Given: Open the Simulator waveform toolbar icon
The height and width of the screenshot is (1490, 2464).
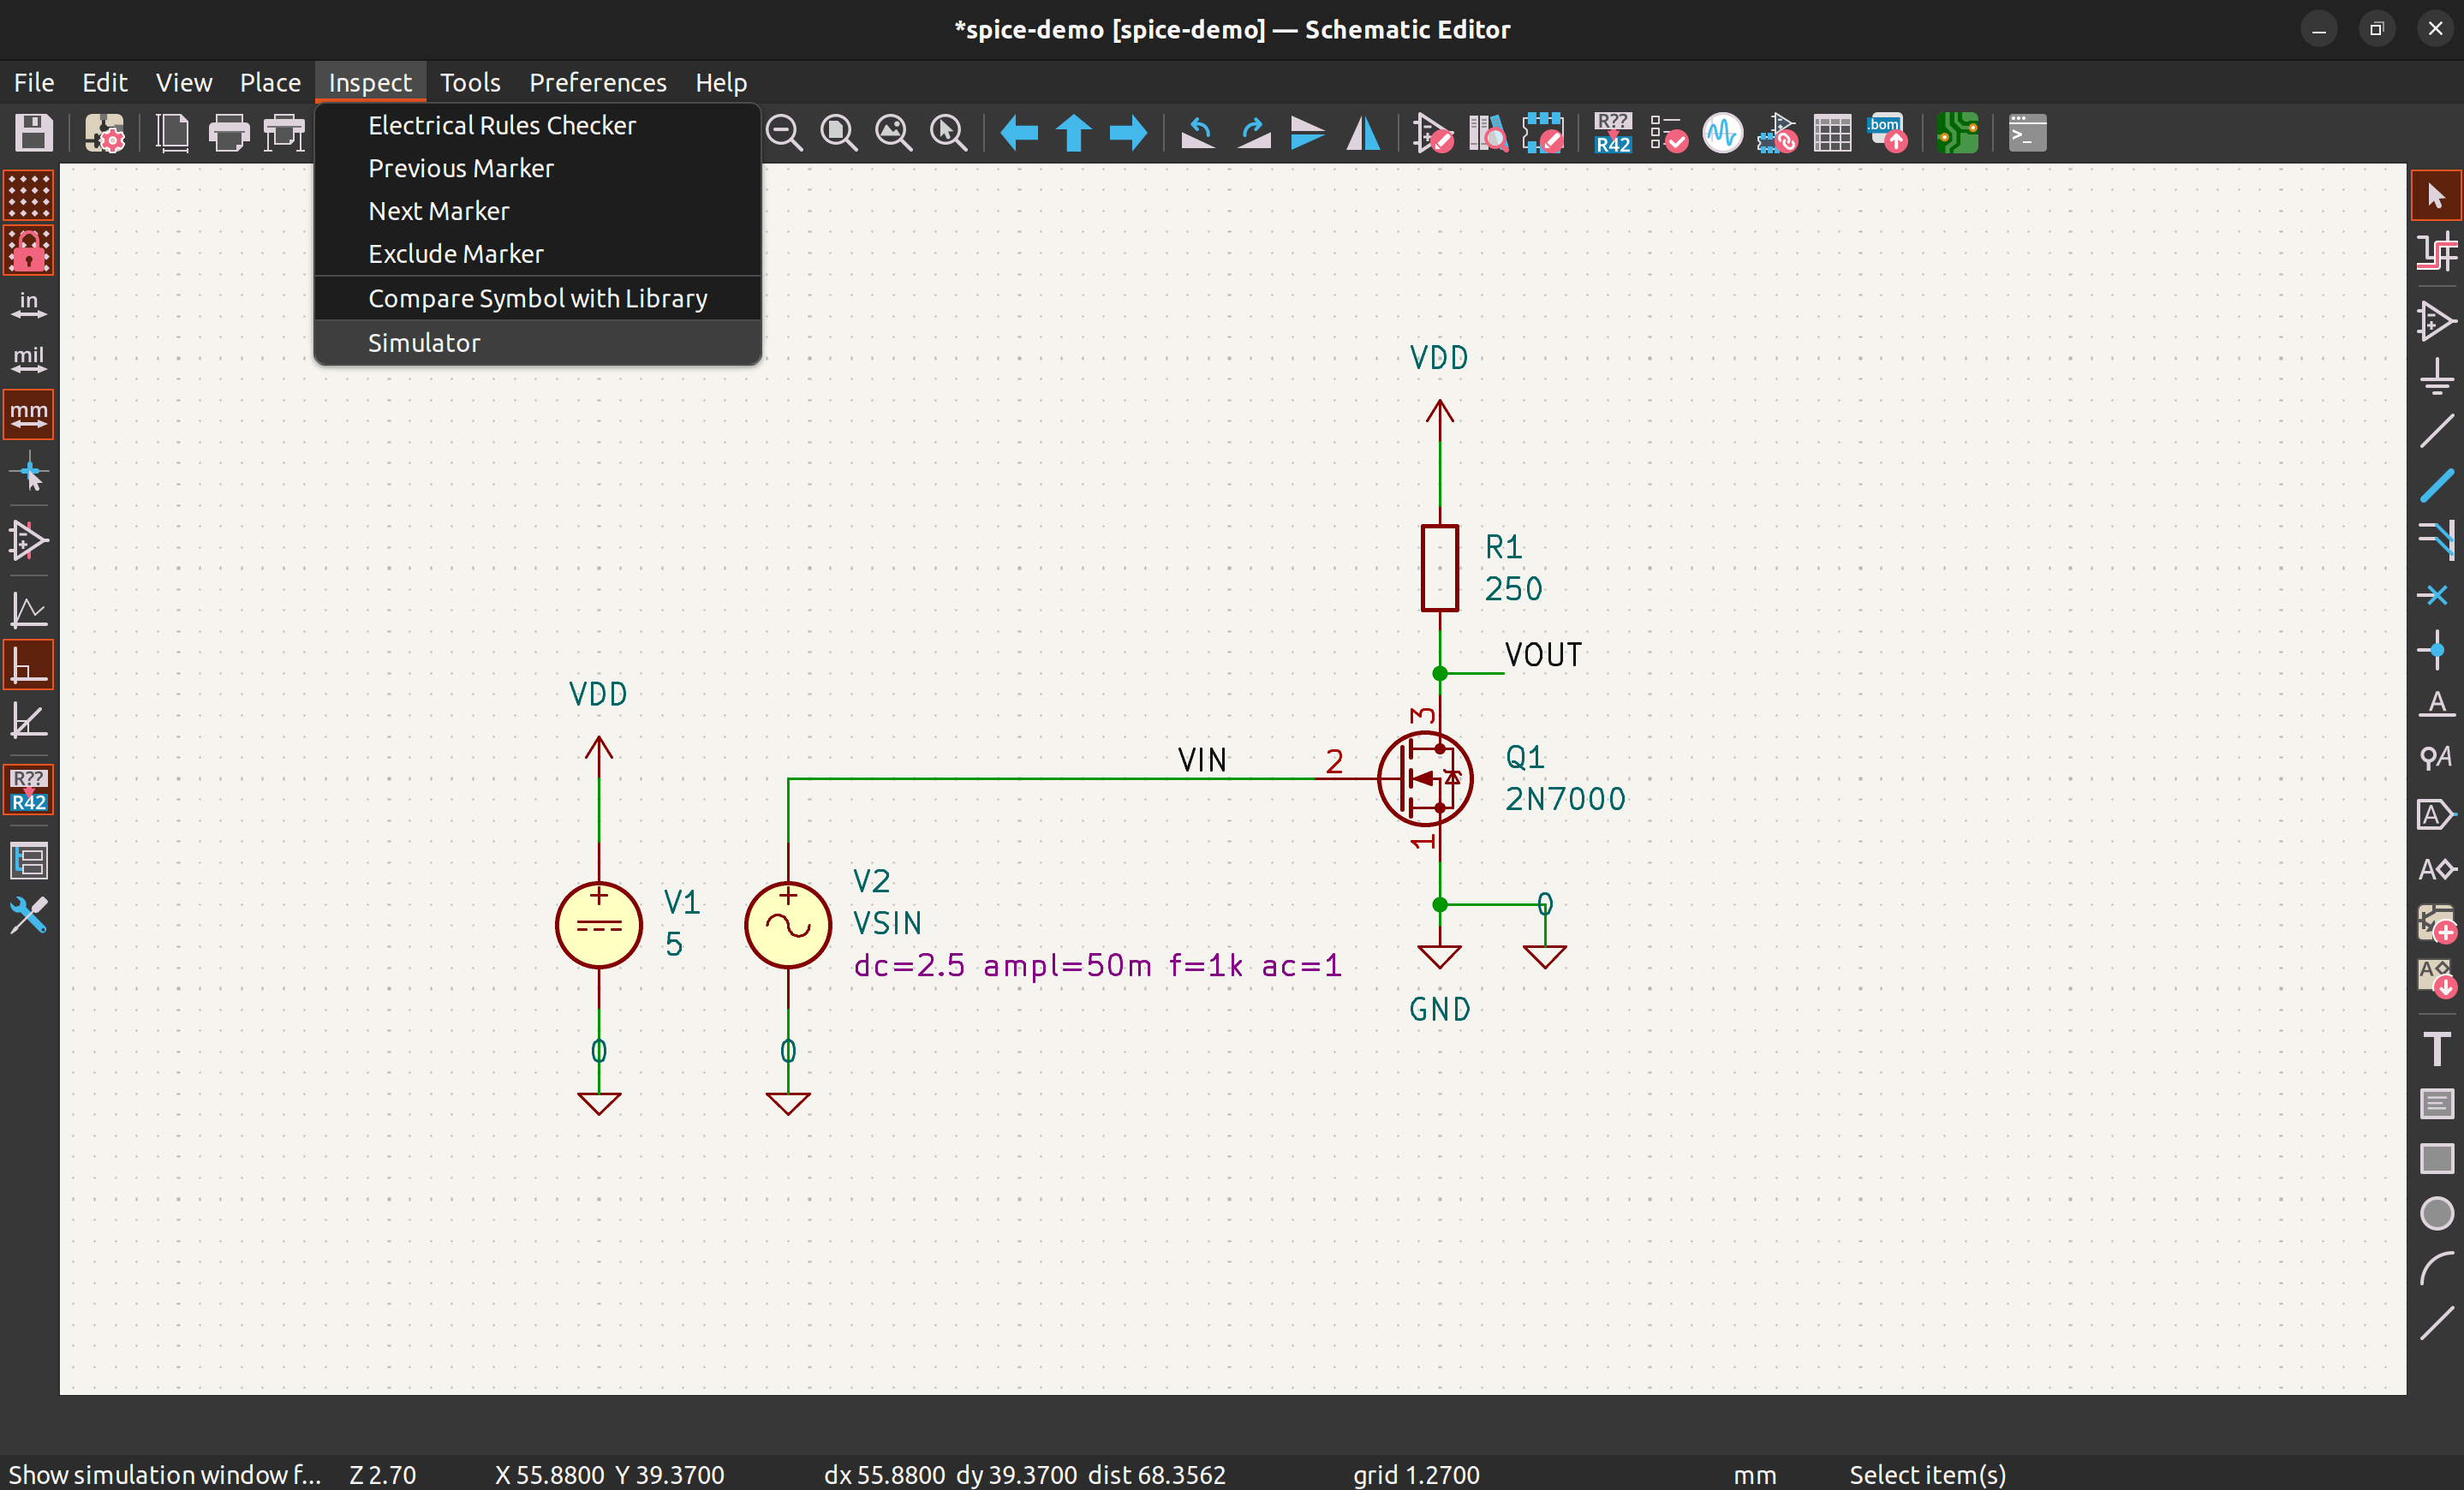Looking at the screenshot, I should point(1722,133).
